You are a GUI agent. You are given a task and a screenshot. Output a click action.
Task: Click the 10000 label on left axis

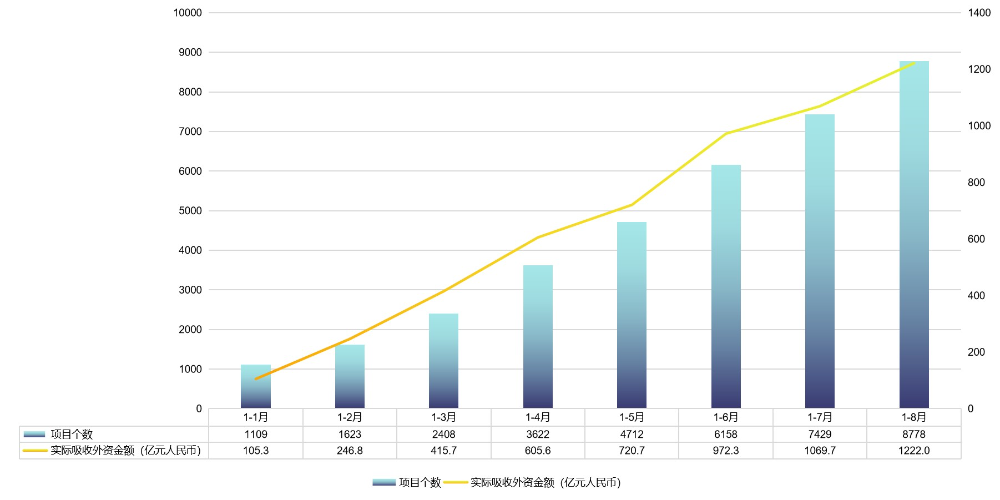coord(188,13)
